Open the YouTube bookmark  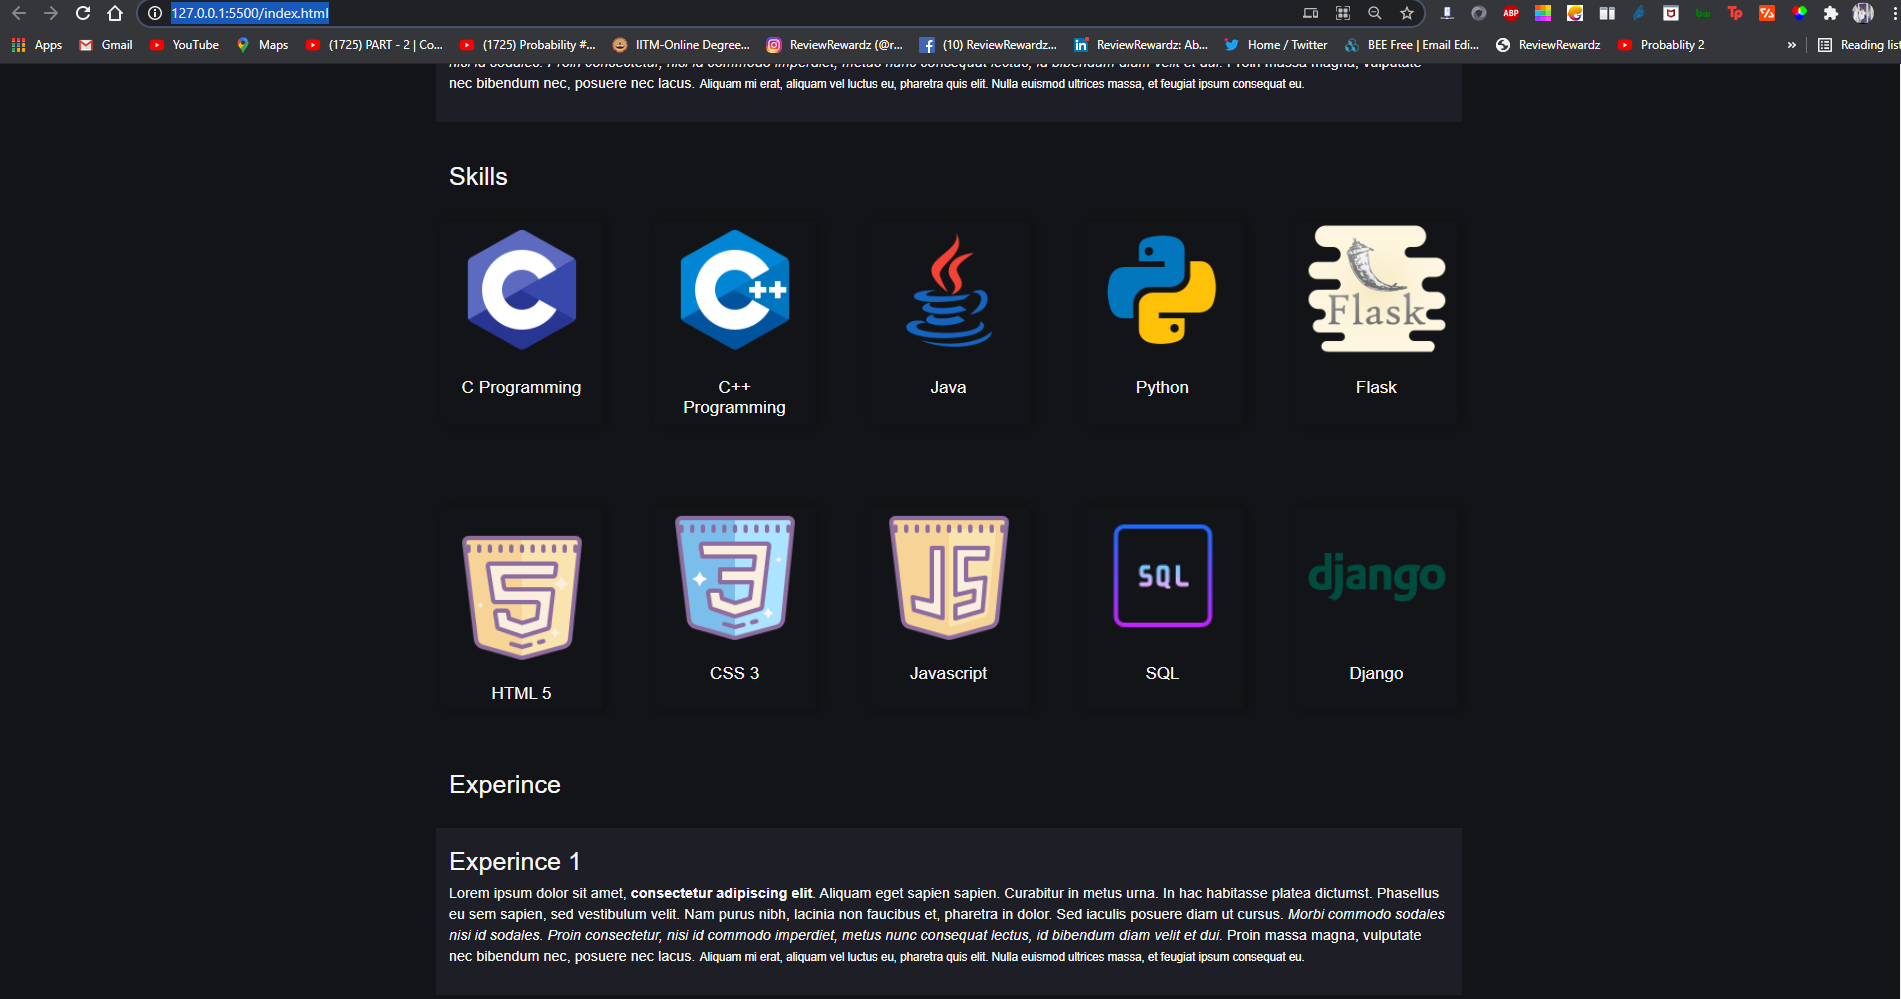point(184,45)
